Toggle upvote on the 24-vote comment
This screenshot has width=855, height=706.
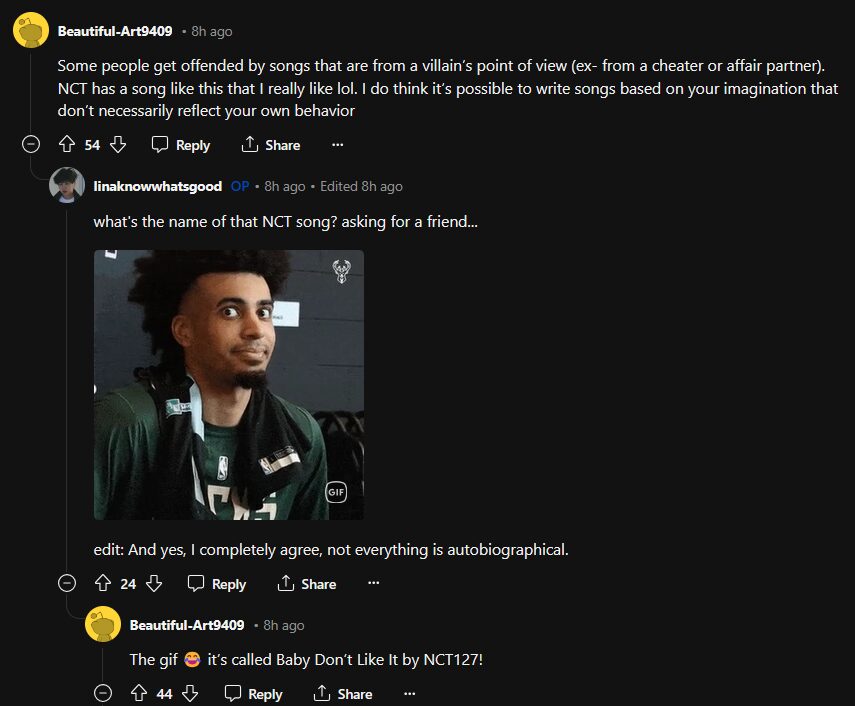[101, 584]
